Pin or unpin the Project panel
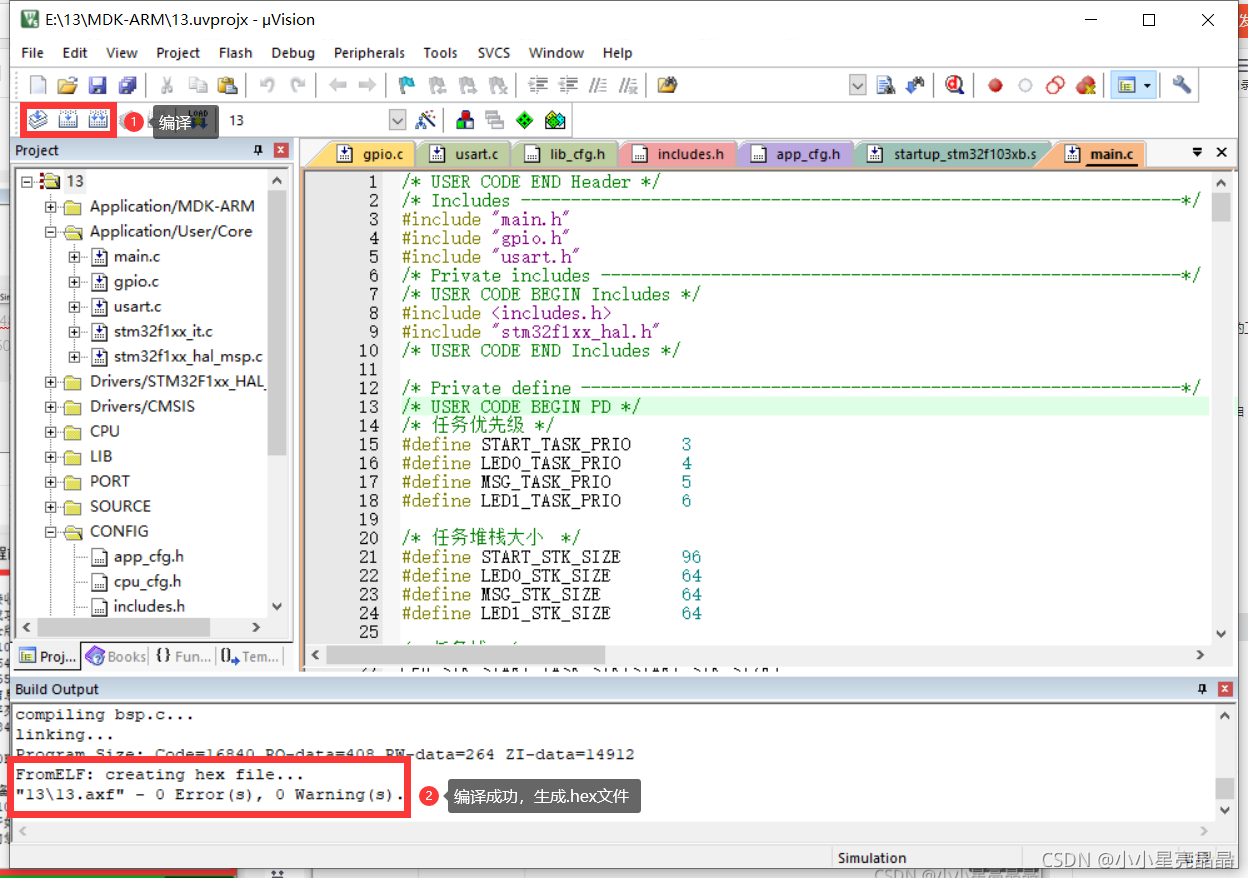Image resolution: width=1248 pixels, height=878 pixels. tap(258, 151)
